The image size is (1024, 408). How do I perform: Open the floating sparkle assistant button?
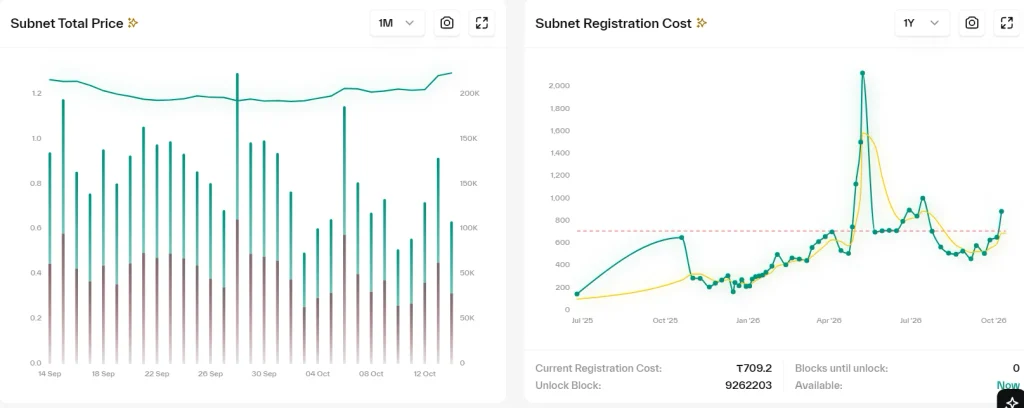click(x=1012, y=400)
